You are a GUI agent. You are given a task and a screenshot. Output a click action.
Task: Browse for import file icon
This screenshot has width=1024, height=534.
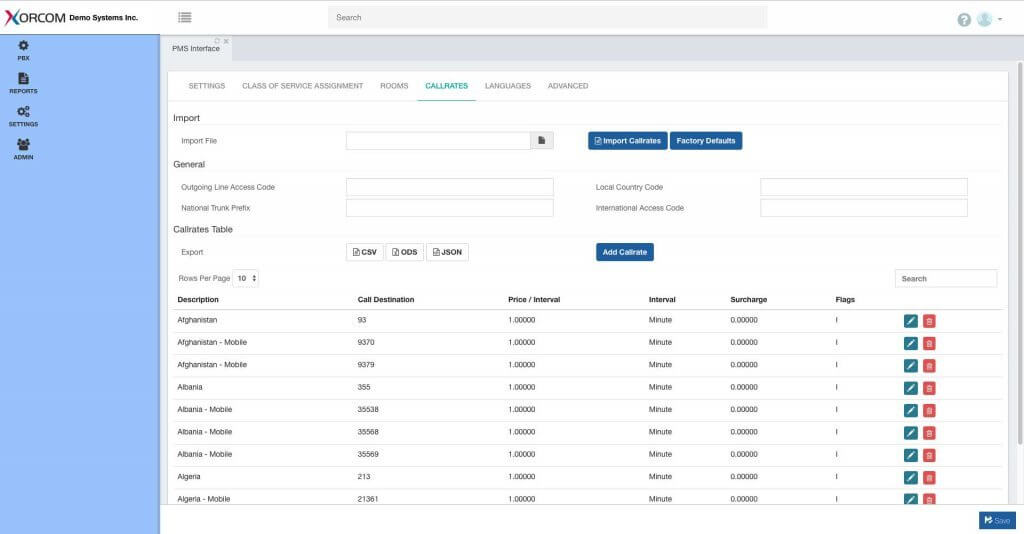tap(541, 141)
